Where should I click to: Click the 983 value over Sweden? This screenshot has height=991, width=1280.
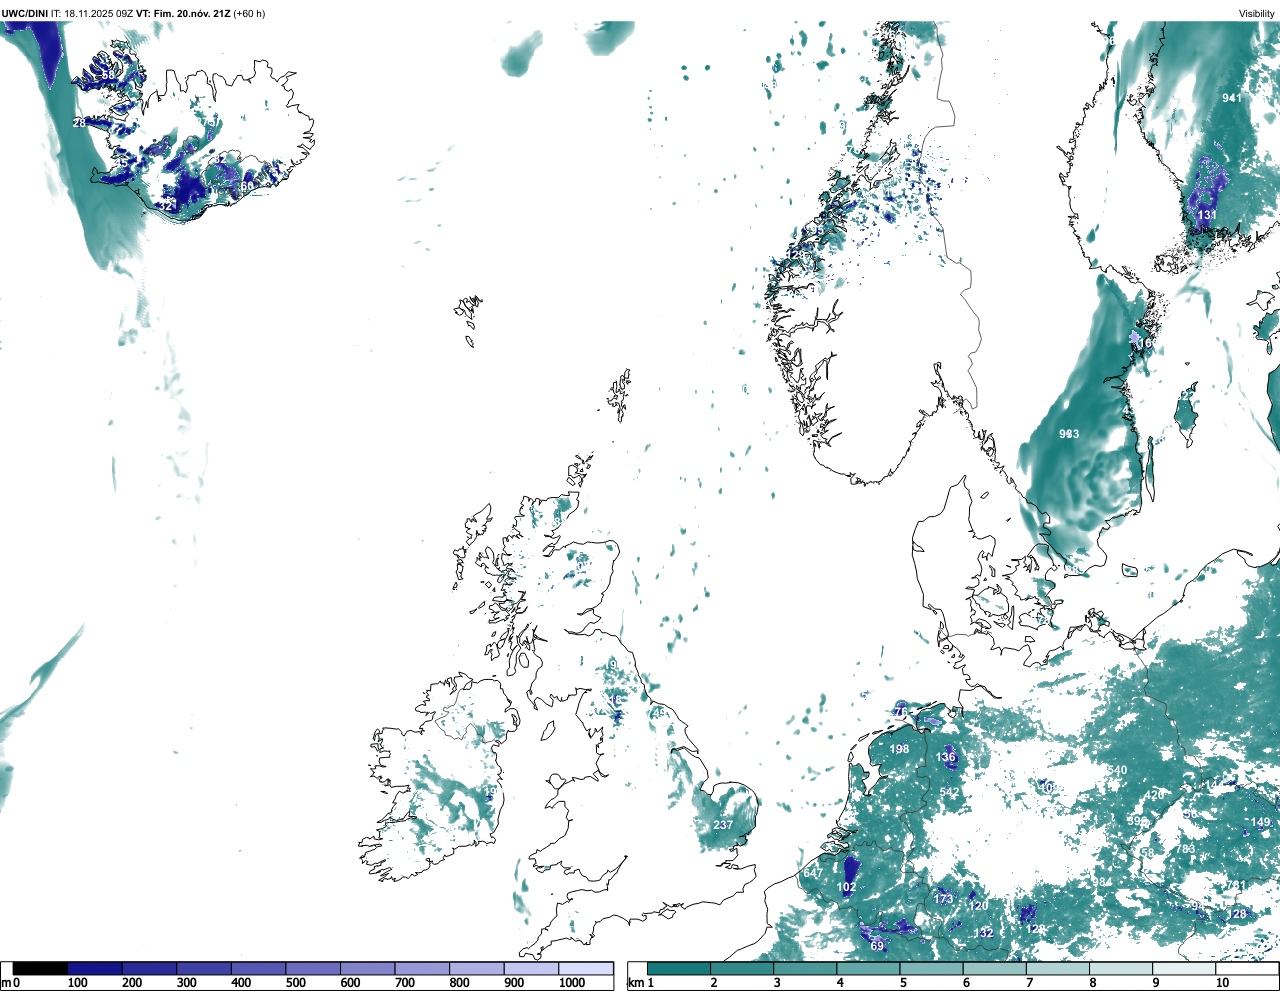click(1069, 434)
